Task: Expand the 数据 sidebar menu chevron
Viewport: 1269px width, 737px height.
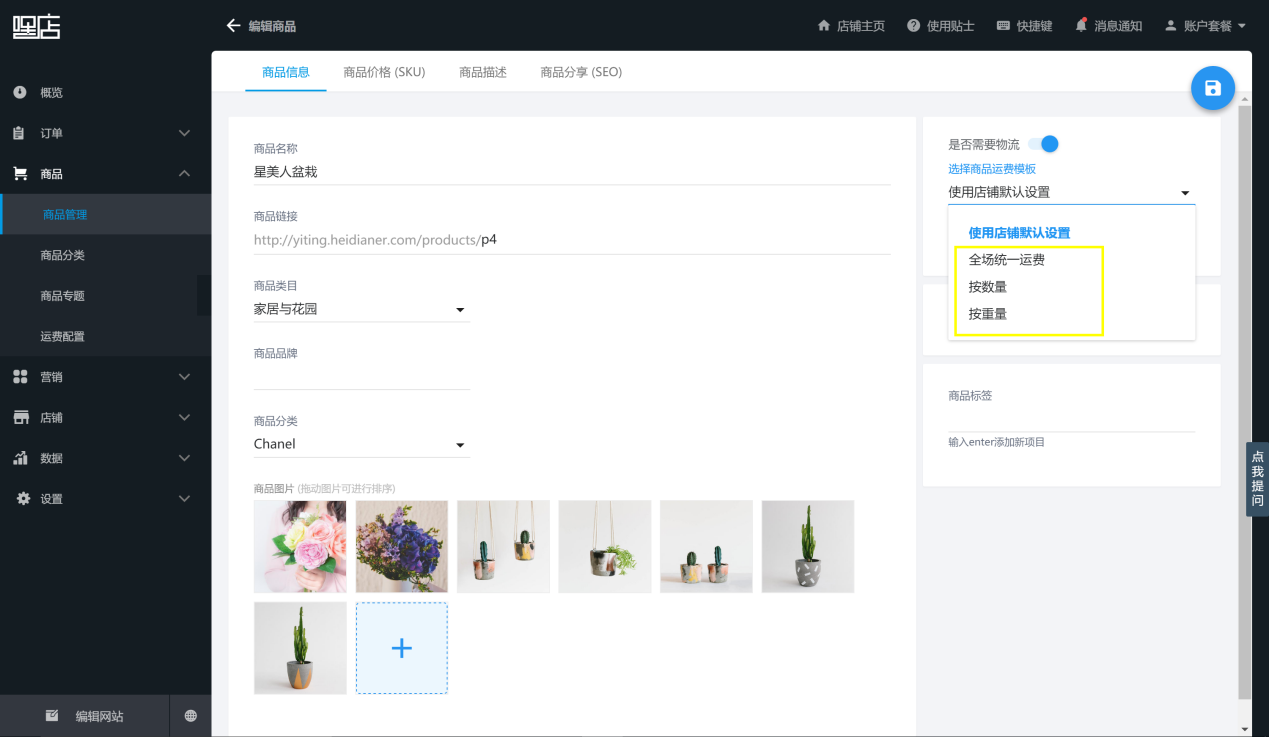Action: [x=184, y=458]
